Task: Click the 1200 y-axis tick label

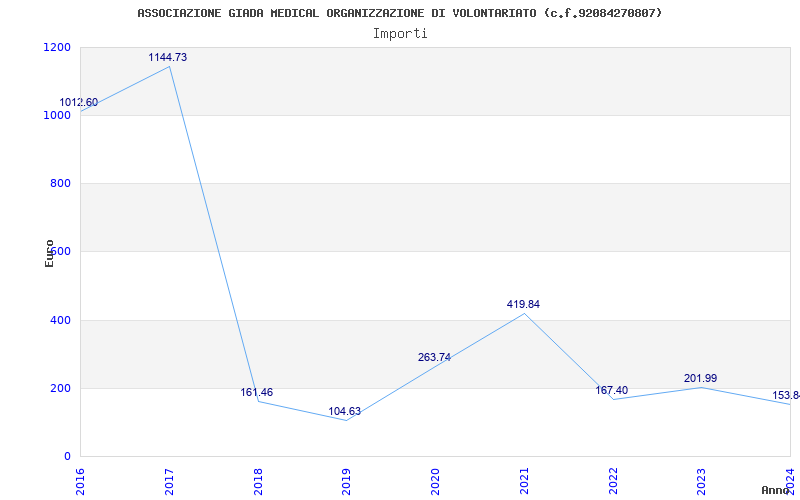Action: [x=58, y=47]
